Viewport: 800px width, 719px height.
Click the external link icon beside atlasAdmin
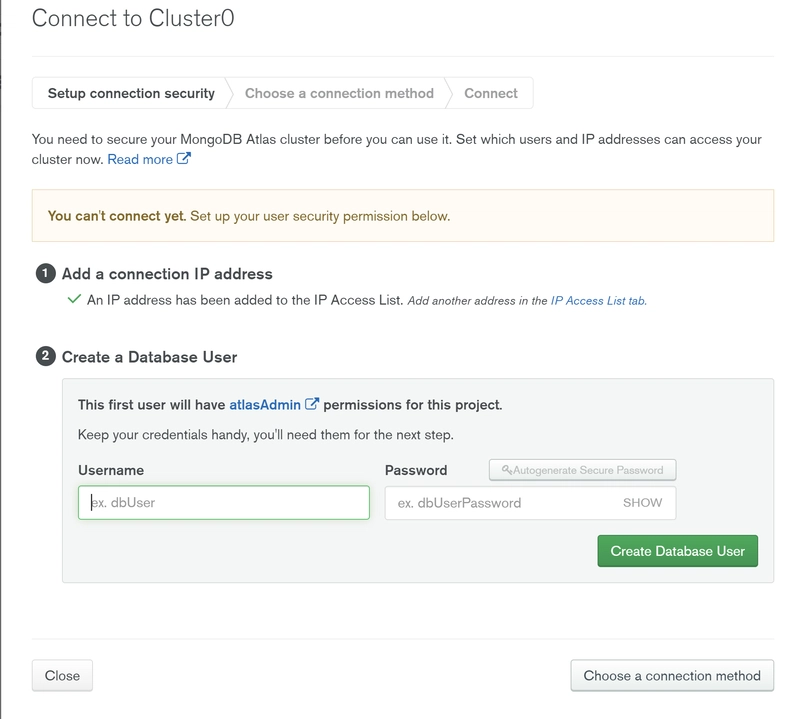tap(312, 405)
